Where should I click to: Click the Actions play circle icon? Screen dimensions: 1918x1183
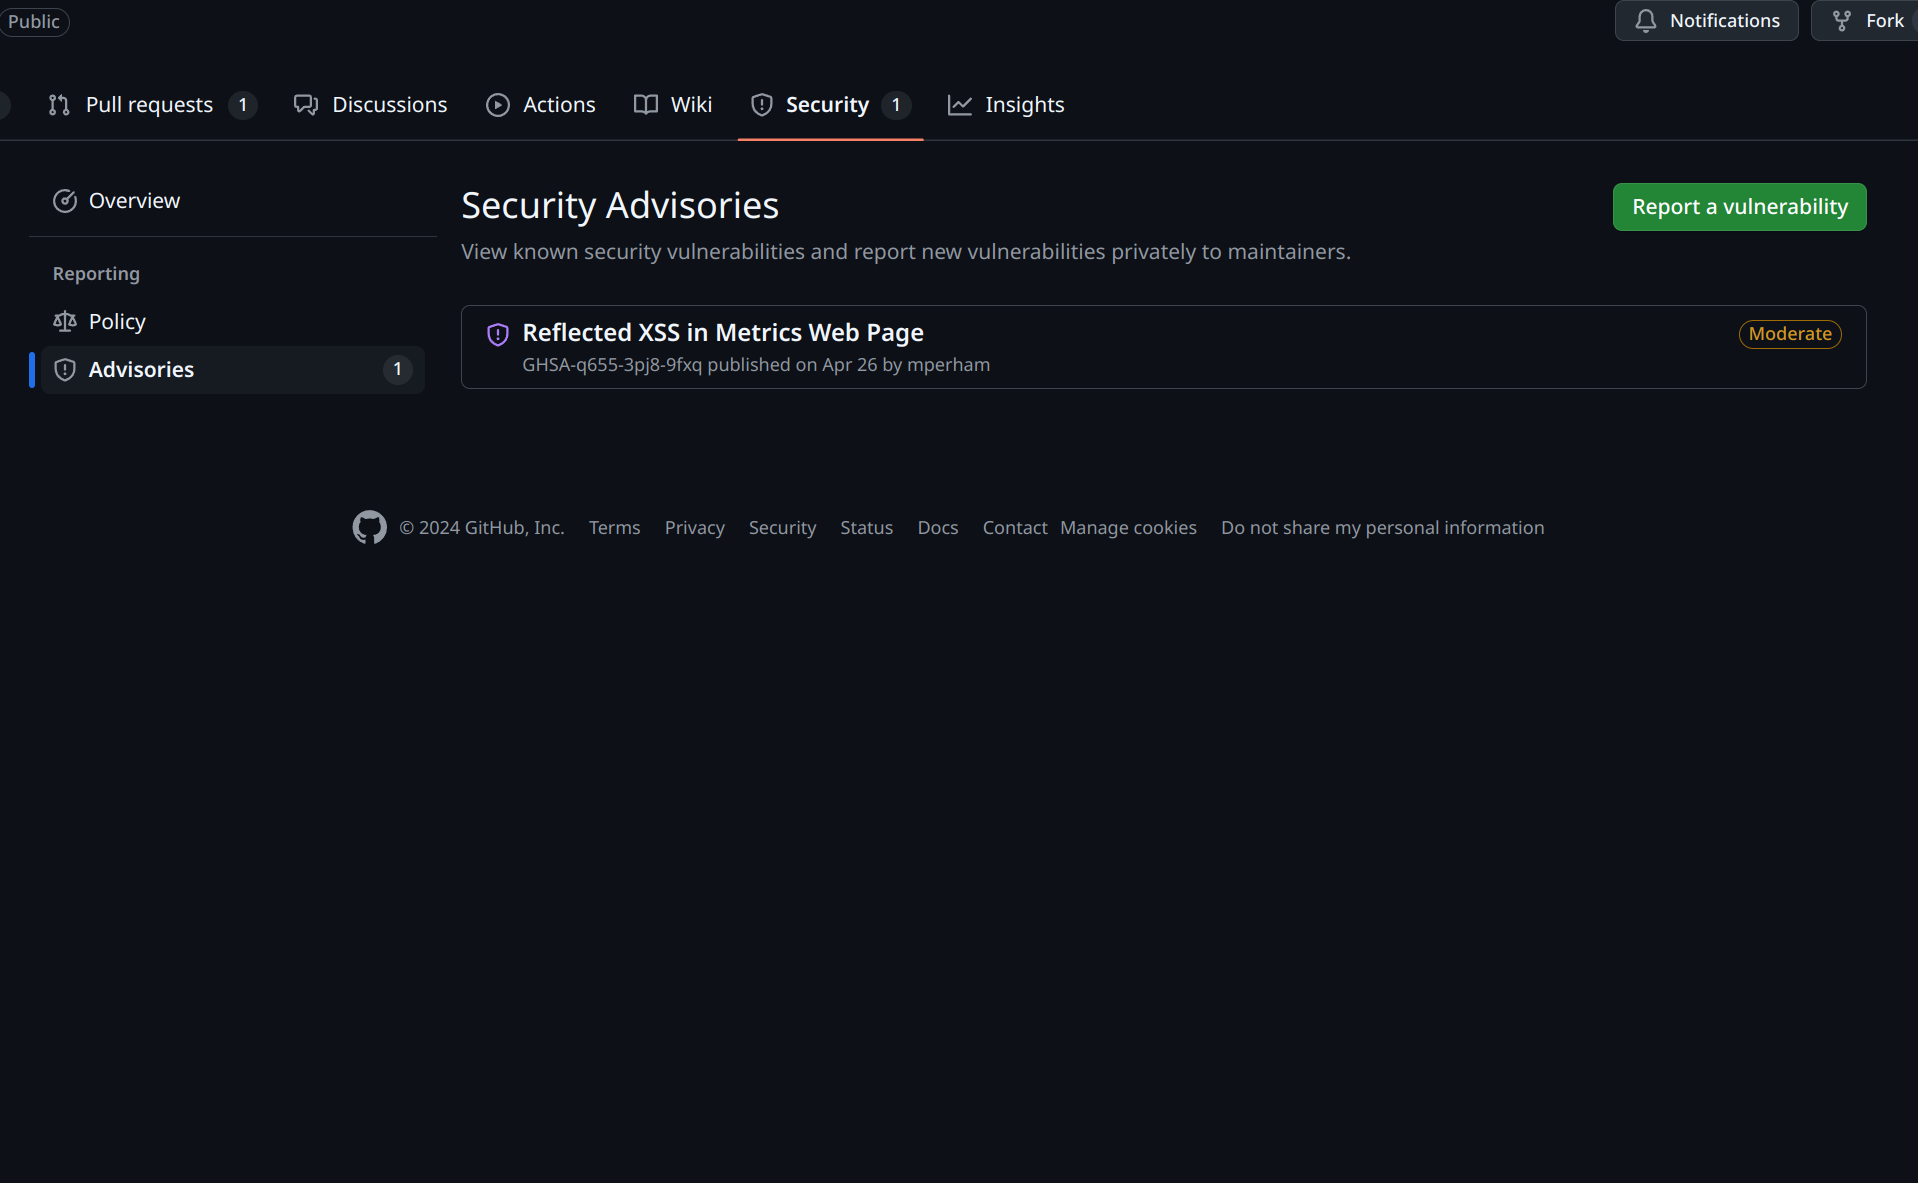pos(498,105)
